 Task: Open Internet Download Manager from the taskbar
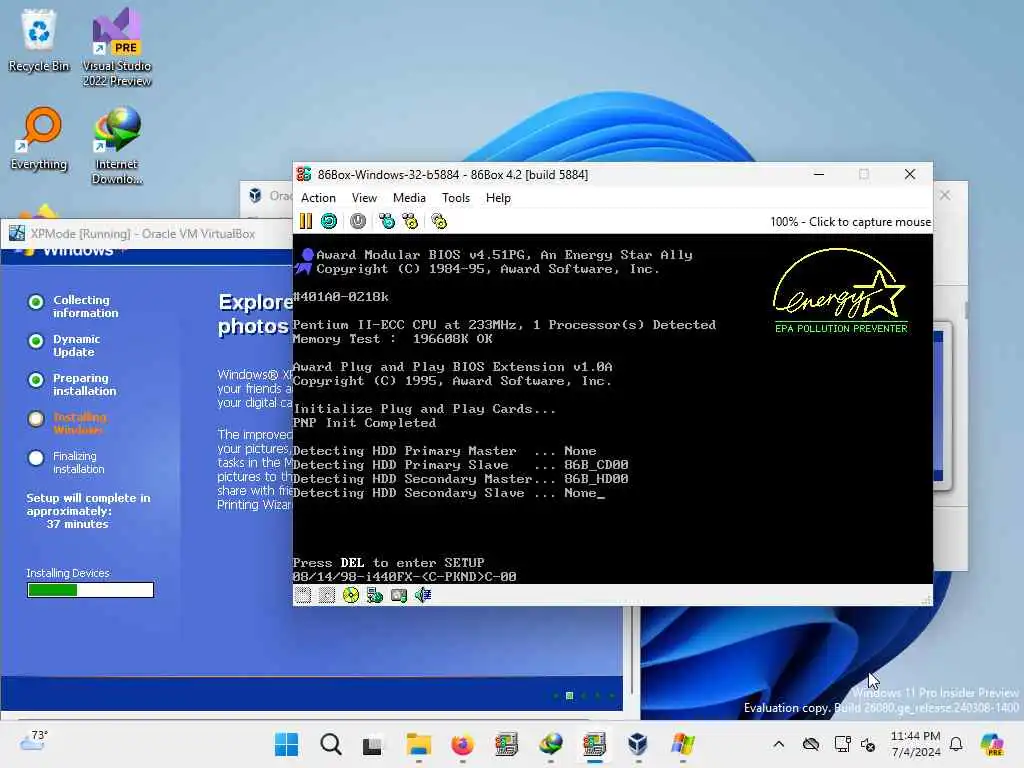point(551,744)
